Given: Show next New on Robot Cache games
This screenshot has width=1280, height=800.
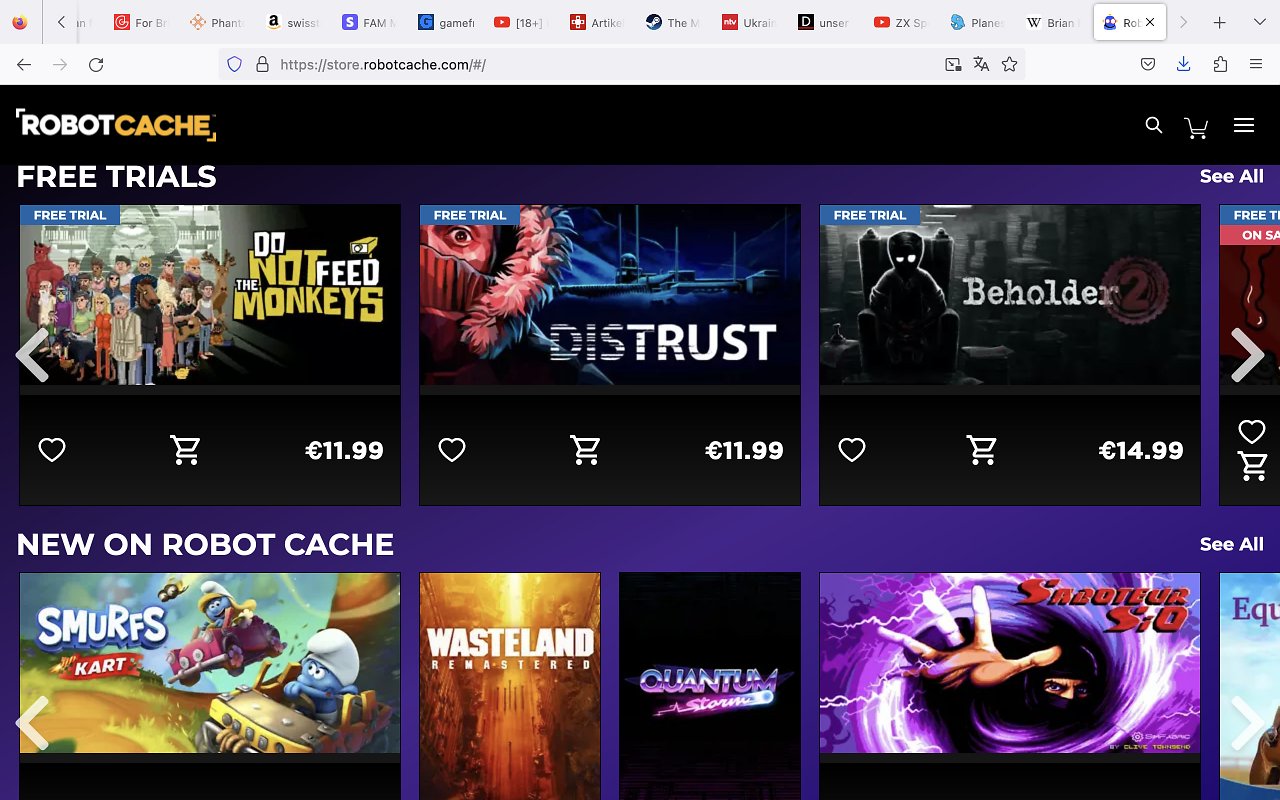Looking at the screenshot, I should (x=1247, y=722).
